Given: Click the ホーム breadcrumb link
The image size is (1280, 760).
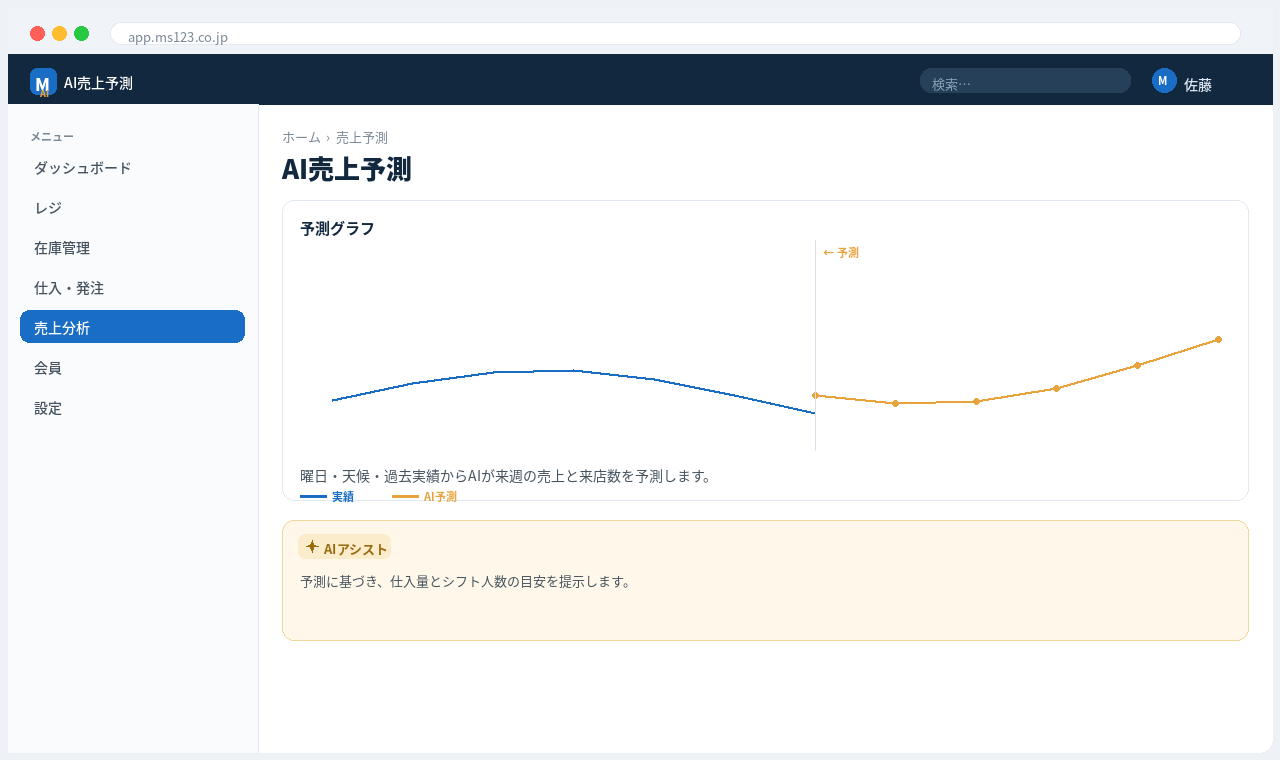Looking at the screenshot, I should coord(301,138).
